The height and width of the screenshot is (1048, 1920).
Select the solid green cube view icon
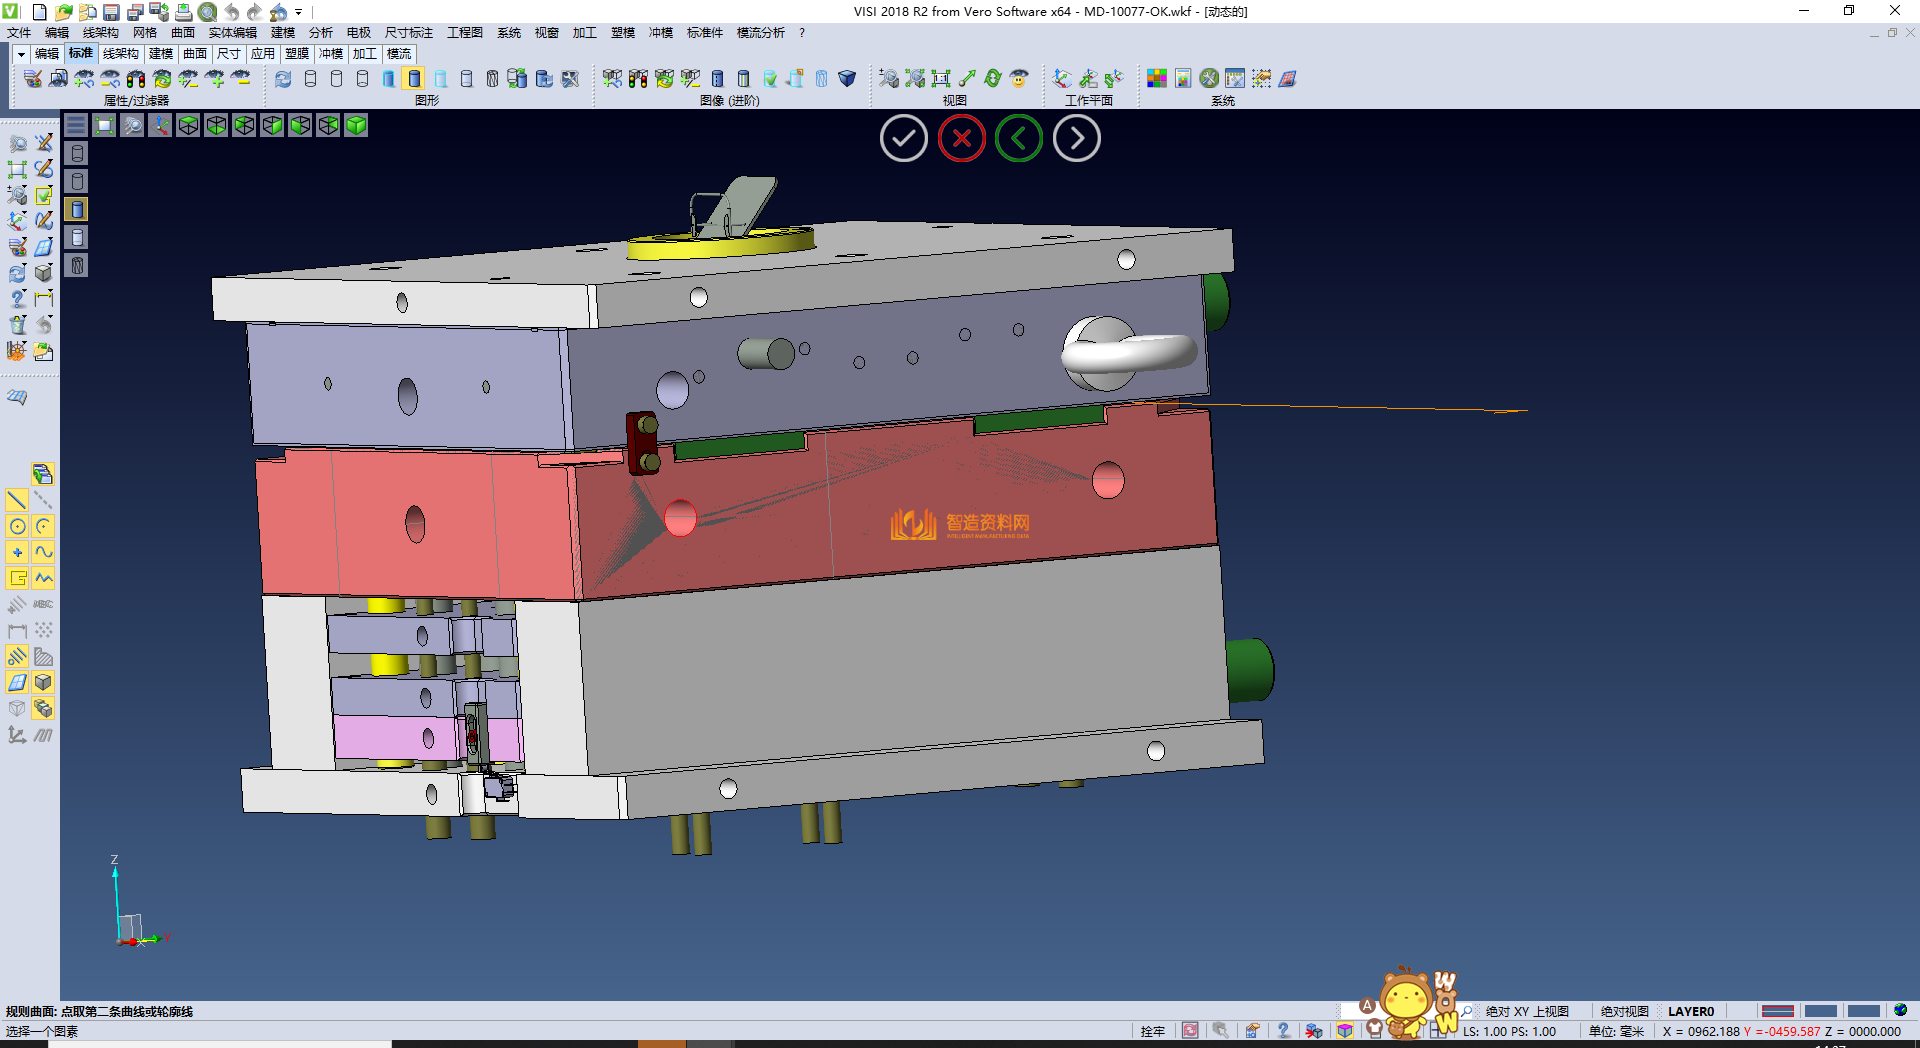[356, 125]
